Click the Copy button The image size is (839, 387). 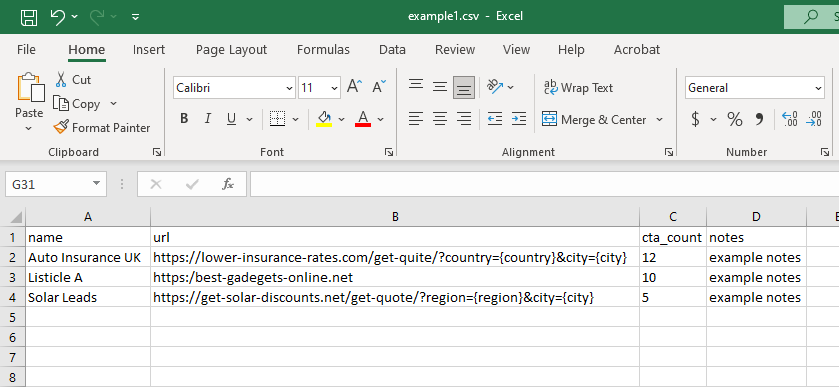coord(77,104)
